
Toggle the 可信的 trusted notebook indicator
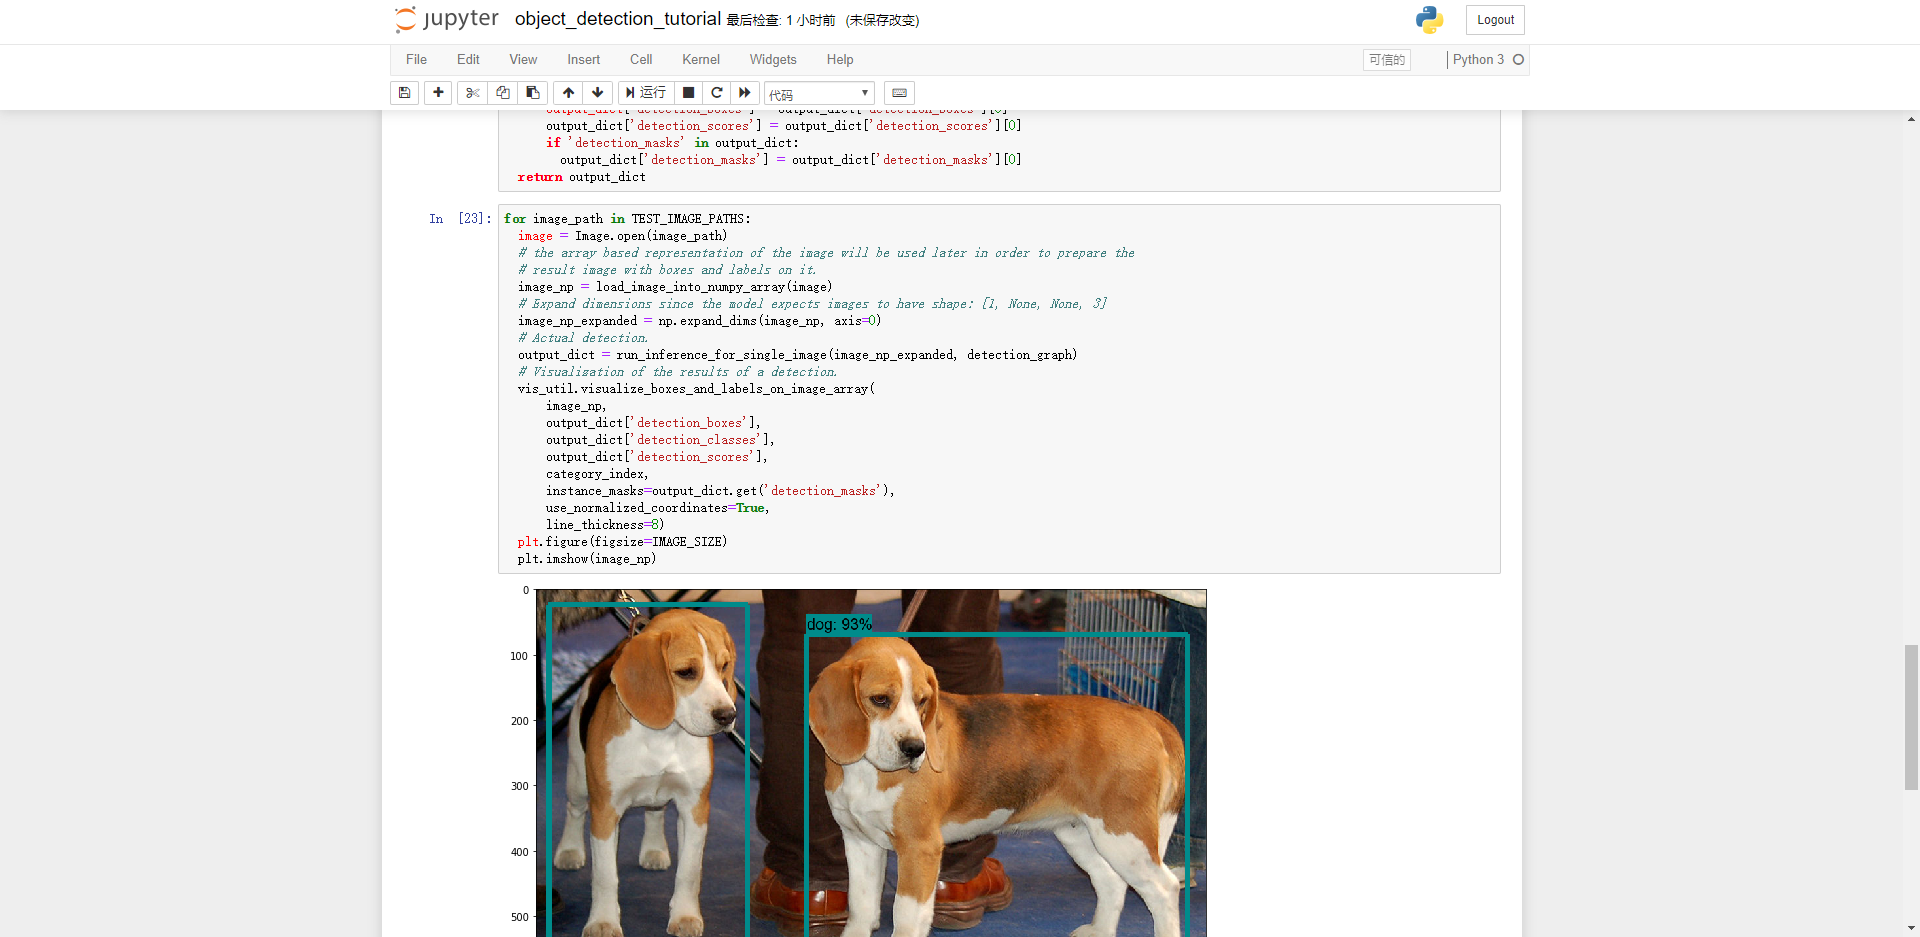coord(1387,60)
